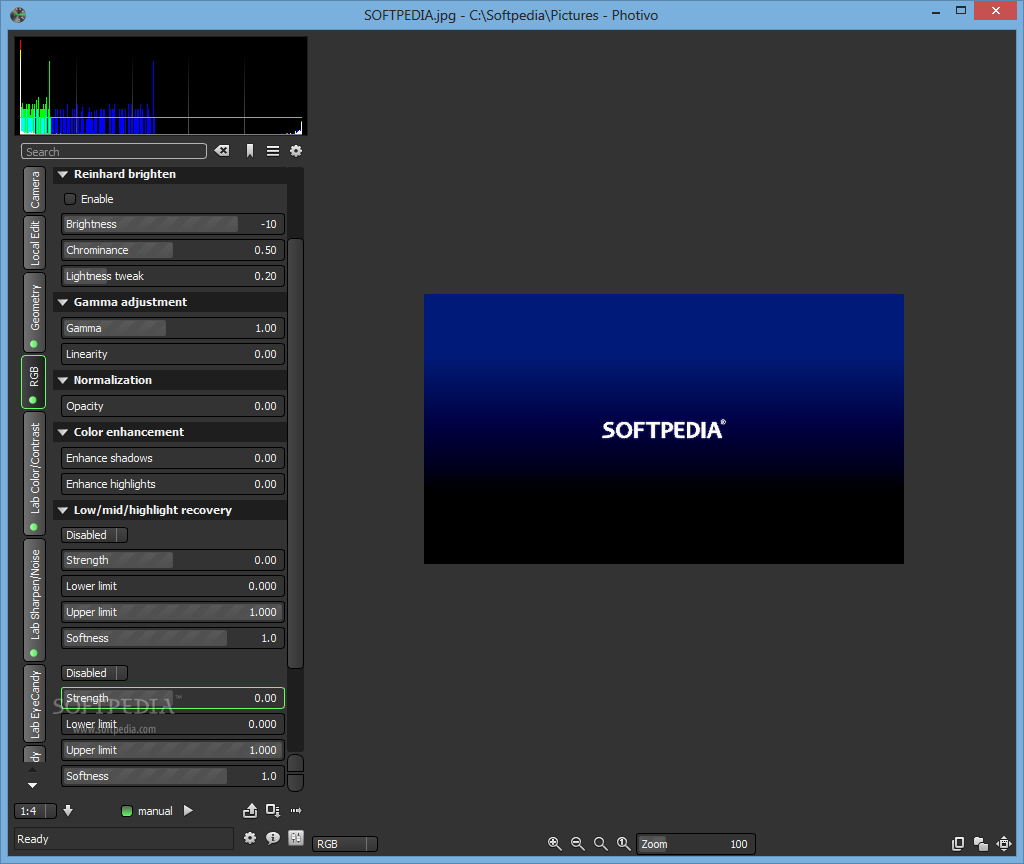1024x864 pixels.
Task: Adjust the Brightness slider at -10
Action: point(173,224)
